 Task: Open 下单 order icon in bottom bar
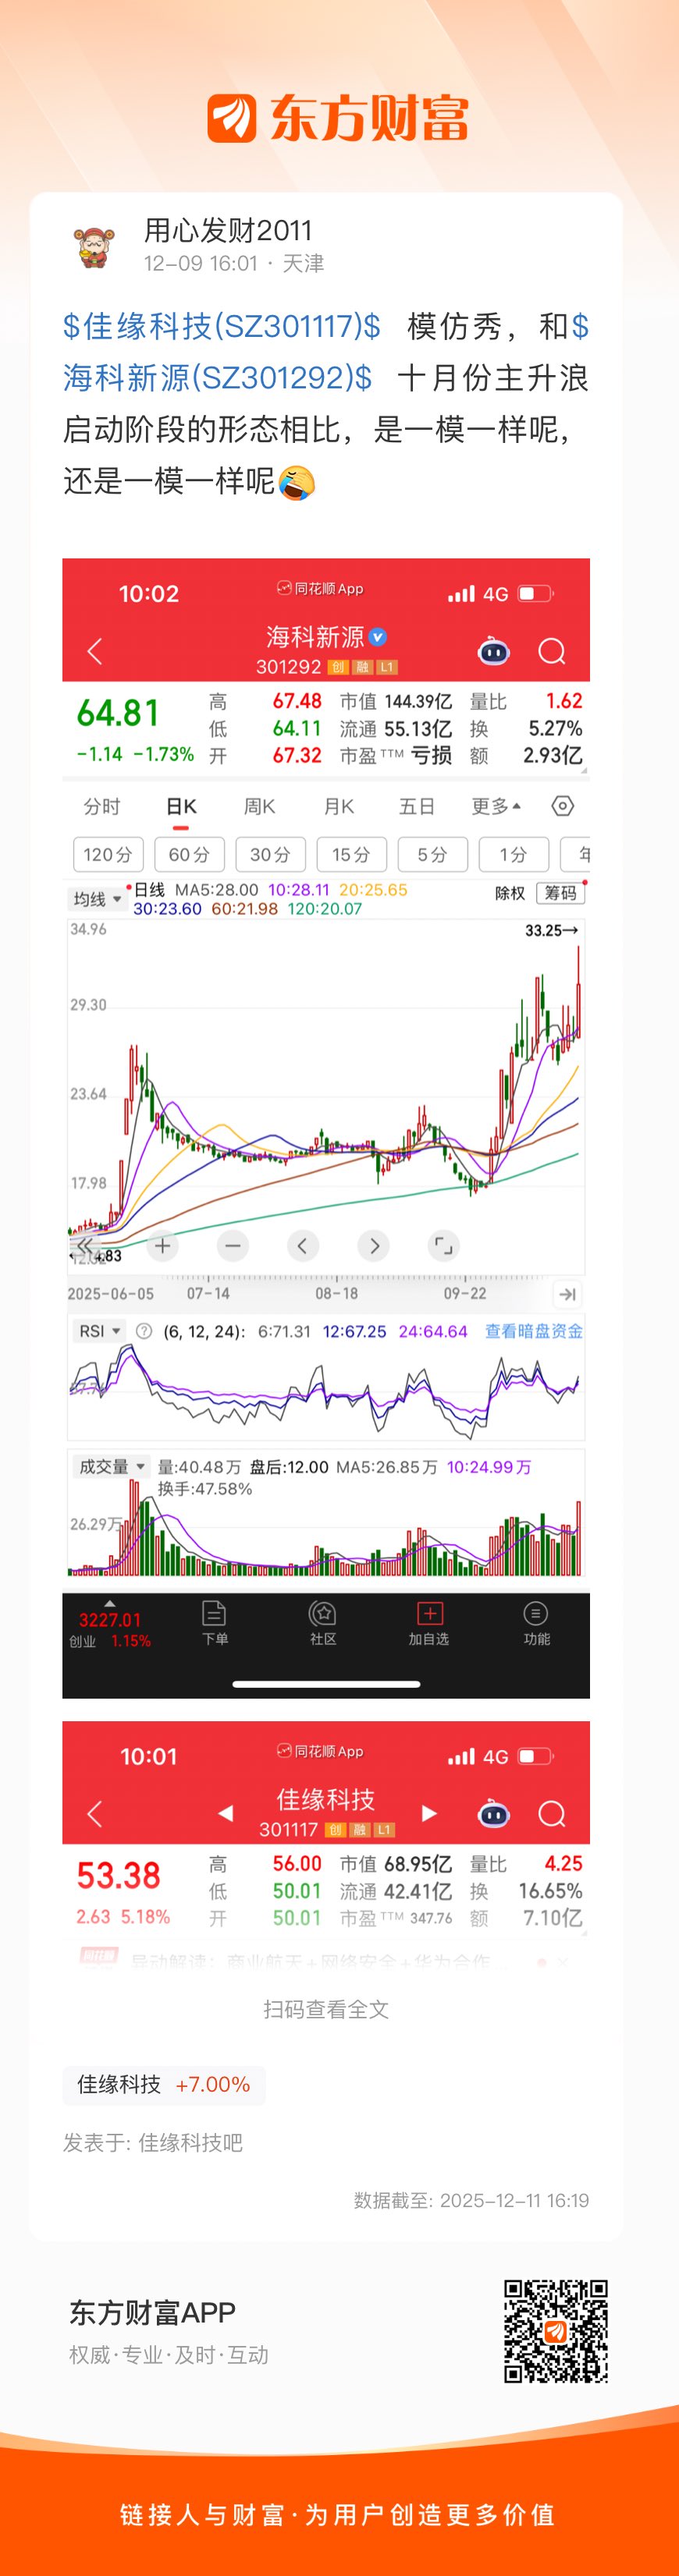click(215, 1623)
